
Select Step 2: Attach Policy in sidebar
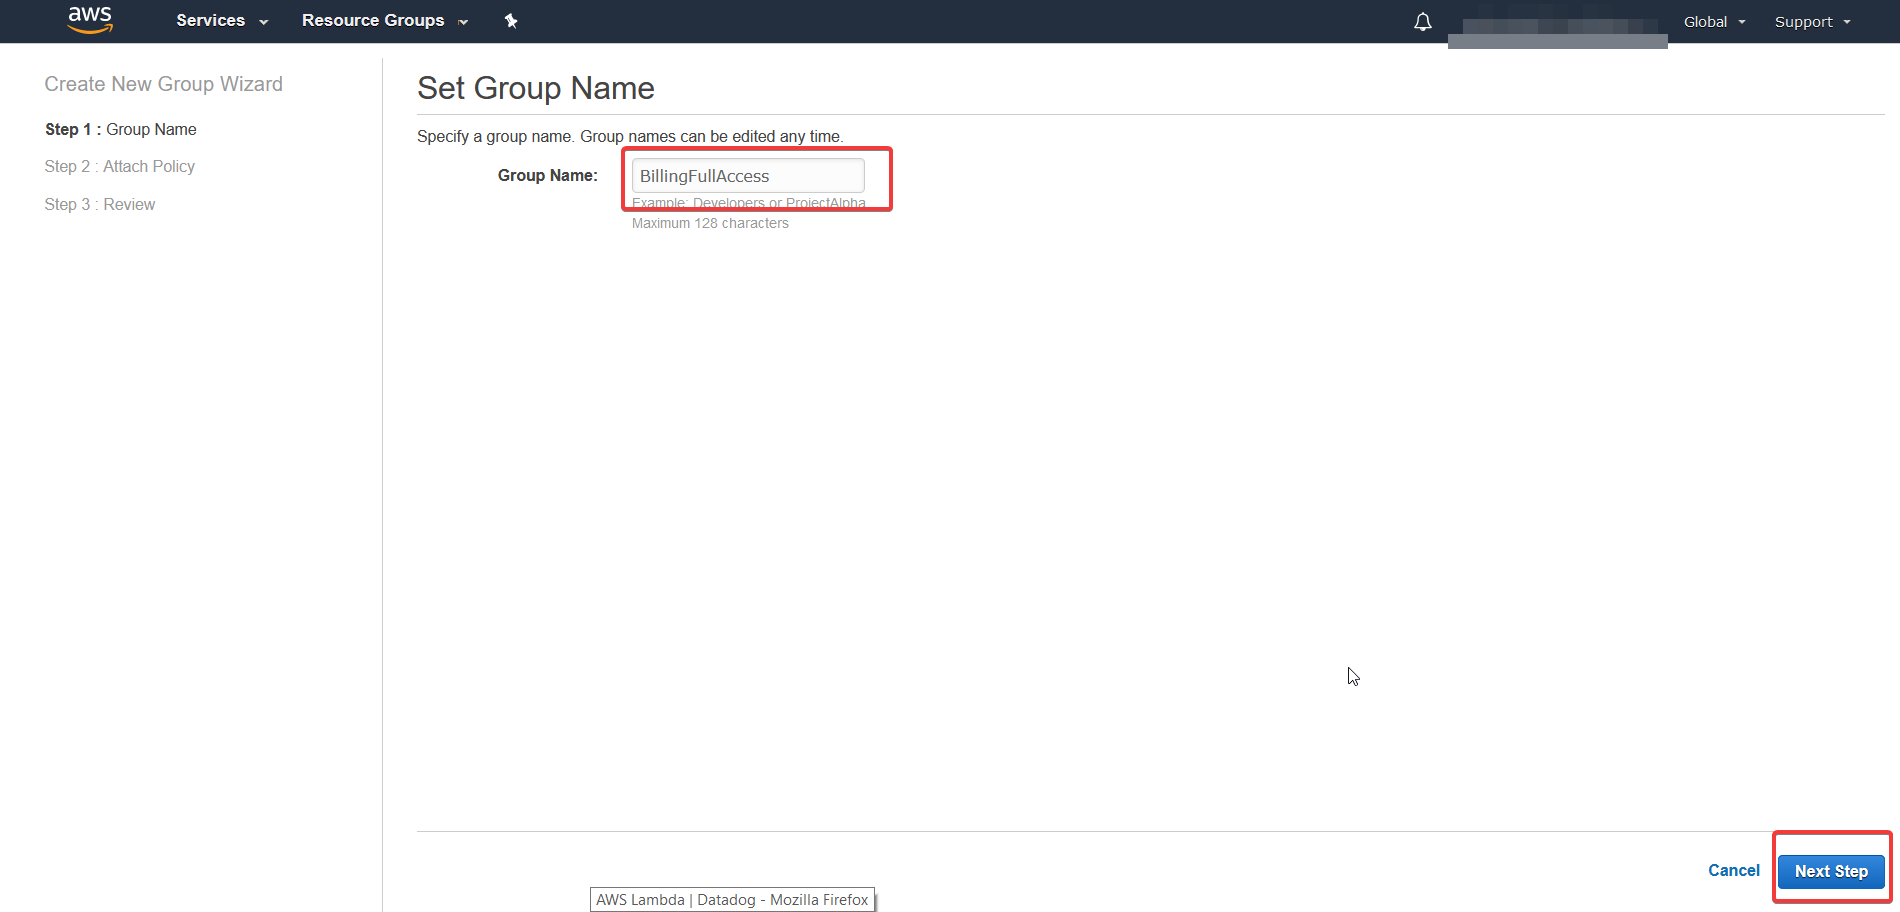click(x=120, y=166)
